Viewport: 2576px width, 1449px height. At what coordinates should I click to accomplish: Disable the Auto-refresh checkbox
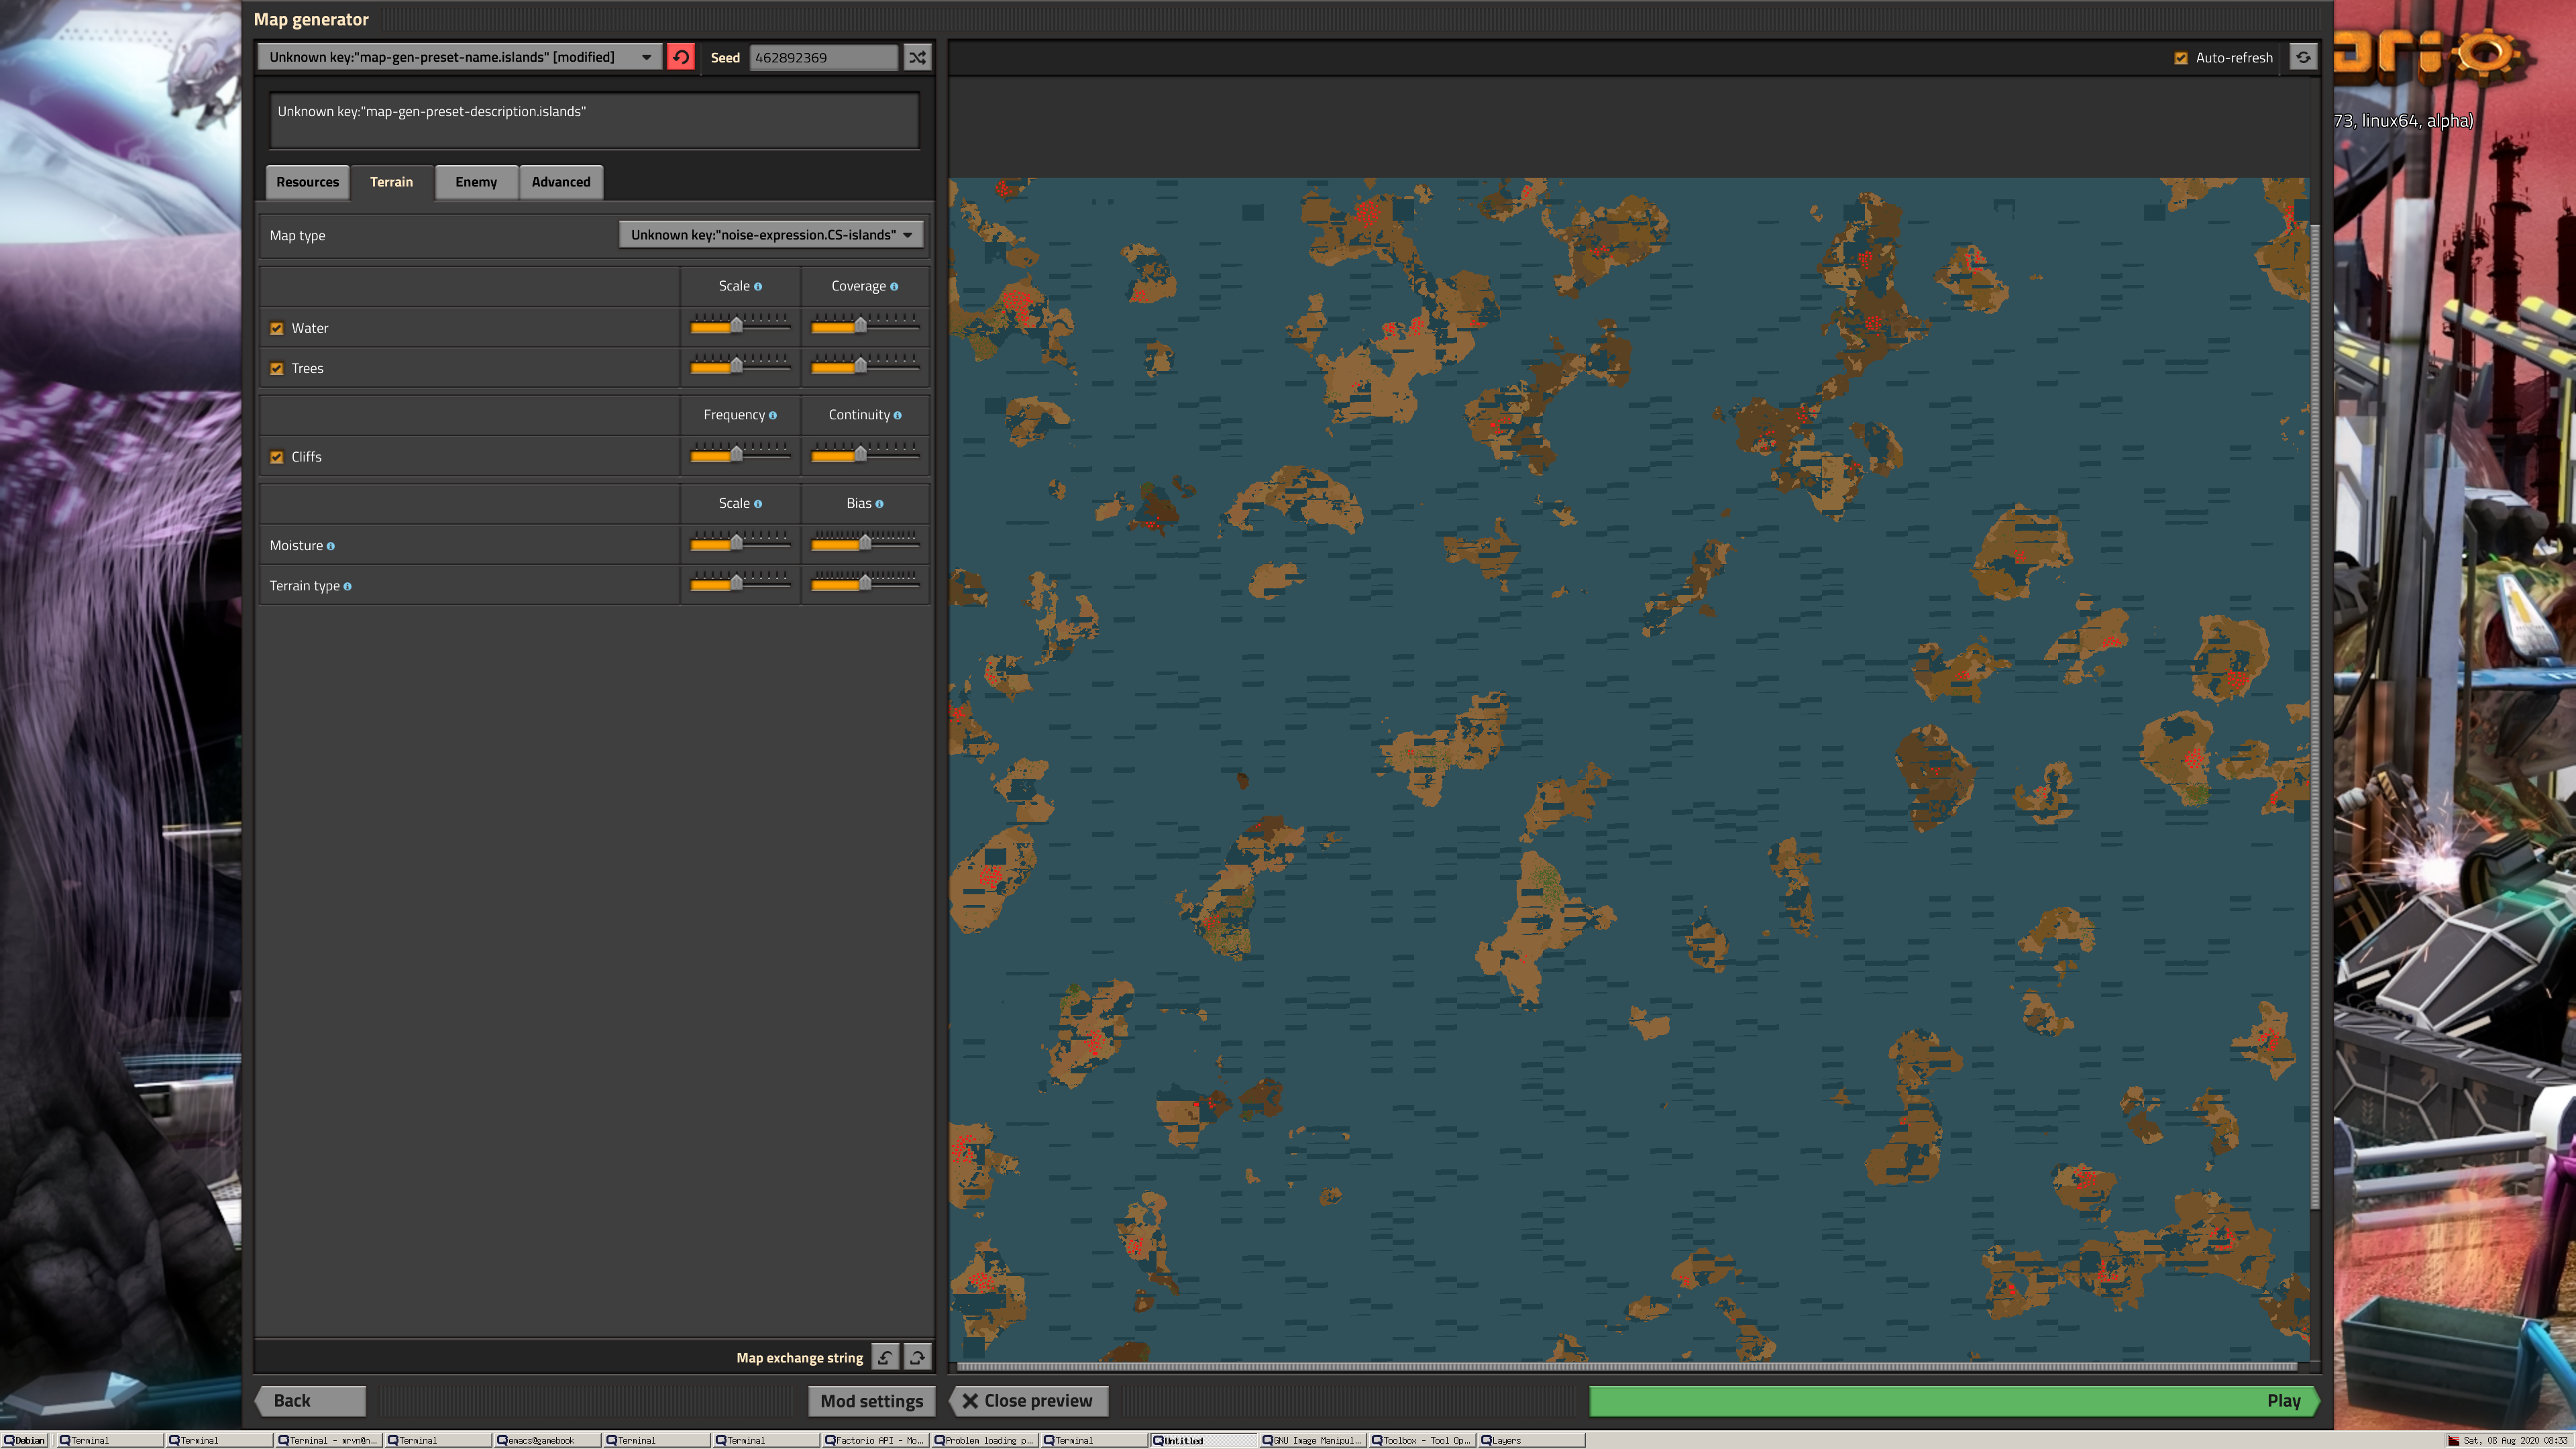coord(2181,58)
